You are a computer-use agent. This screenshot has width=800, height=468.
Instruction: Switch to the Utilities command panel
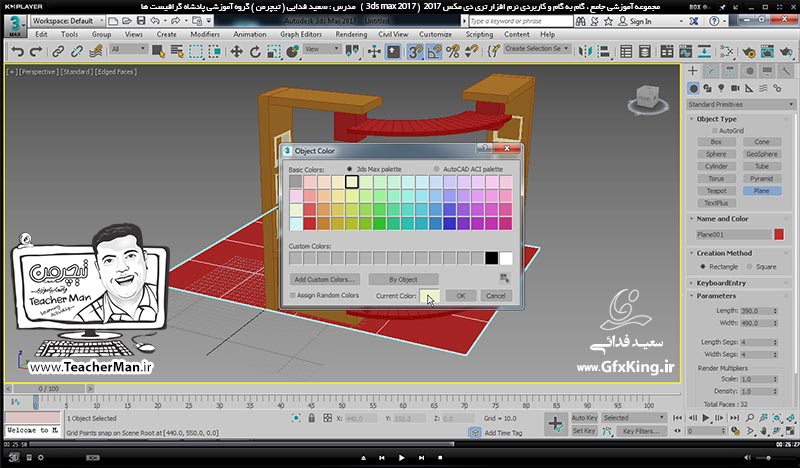coord(786,71)
